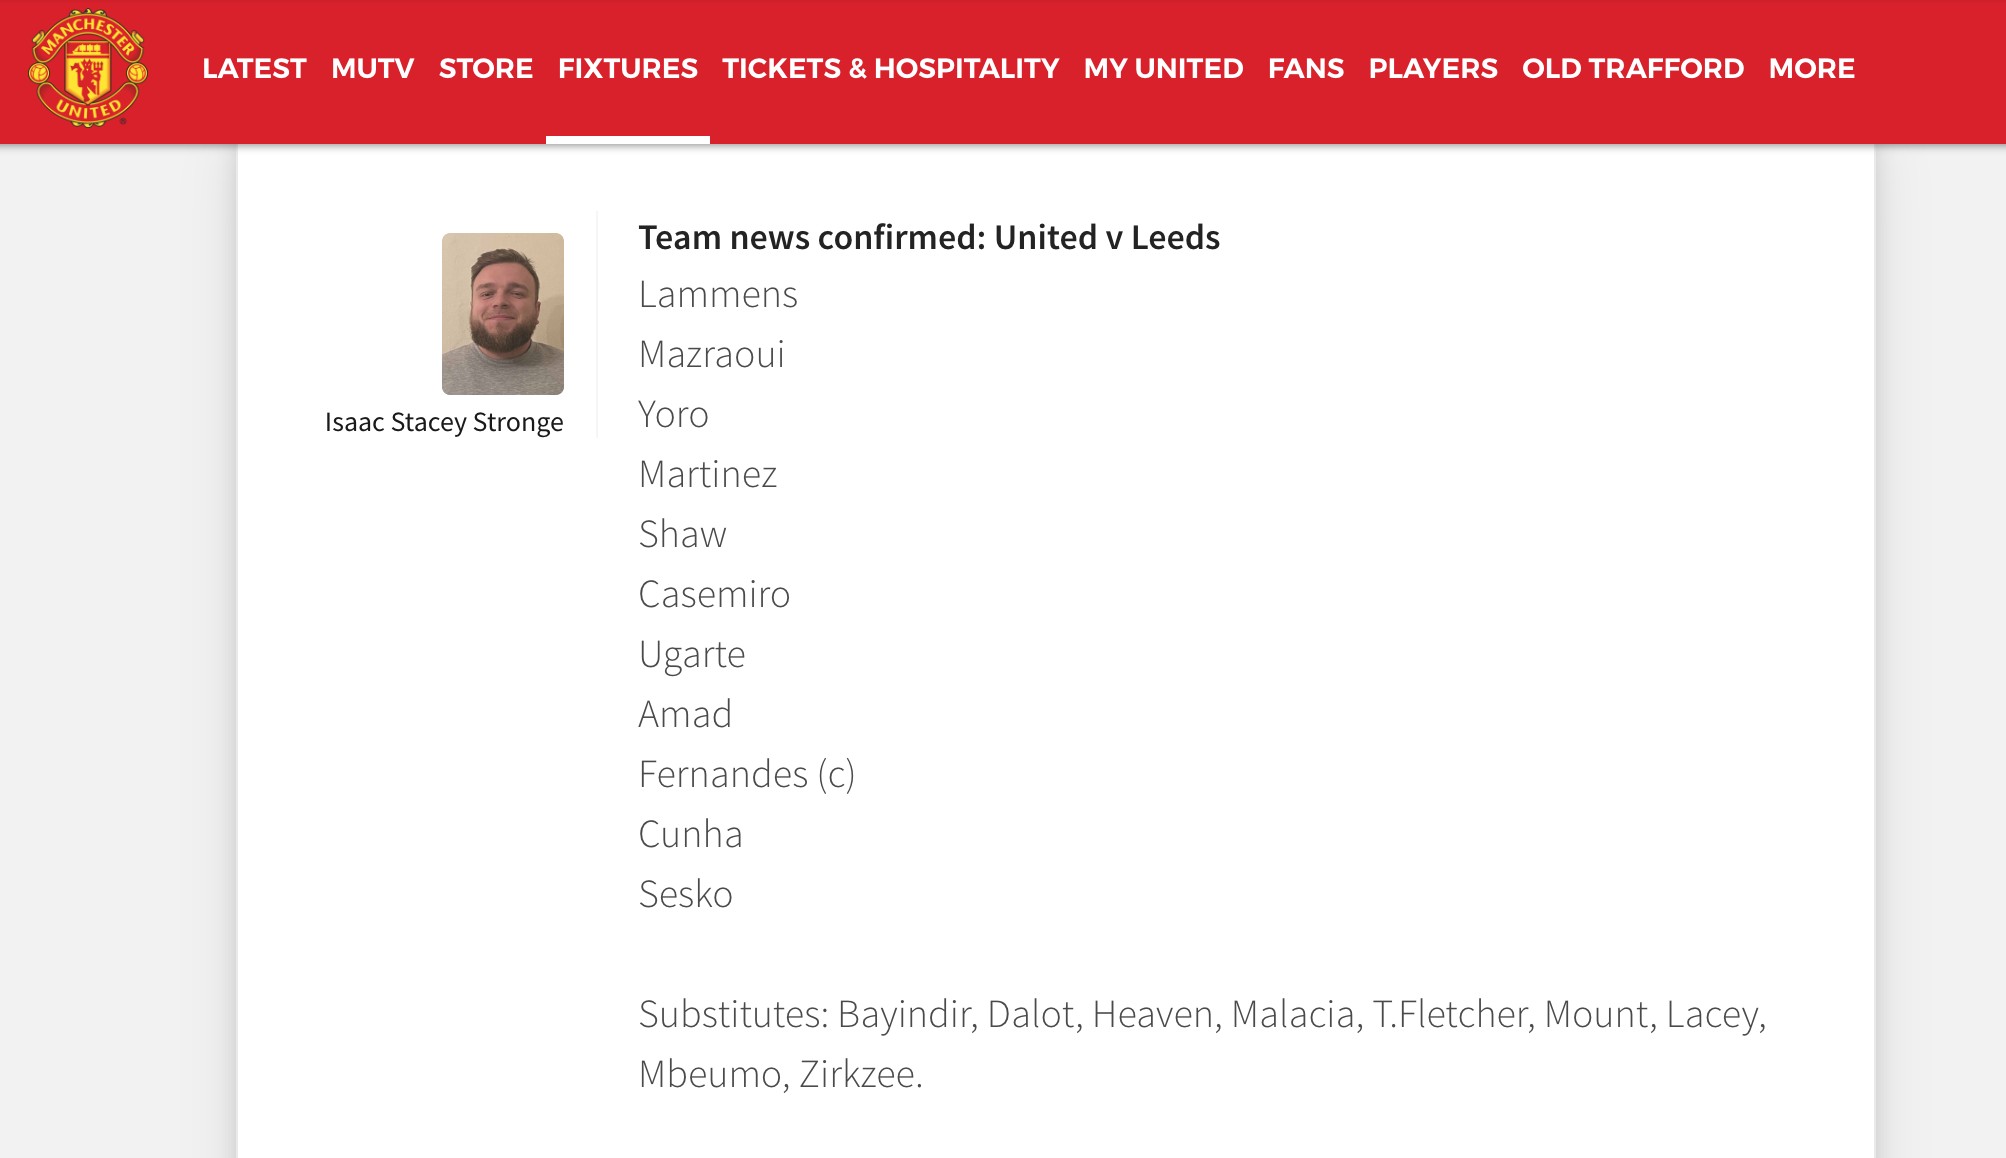Go to the OLD TRAFFORD page
The height and width of the screenshot is (1158, 2006).
[x=1632, y=68]
